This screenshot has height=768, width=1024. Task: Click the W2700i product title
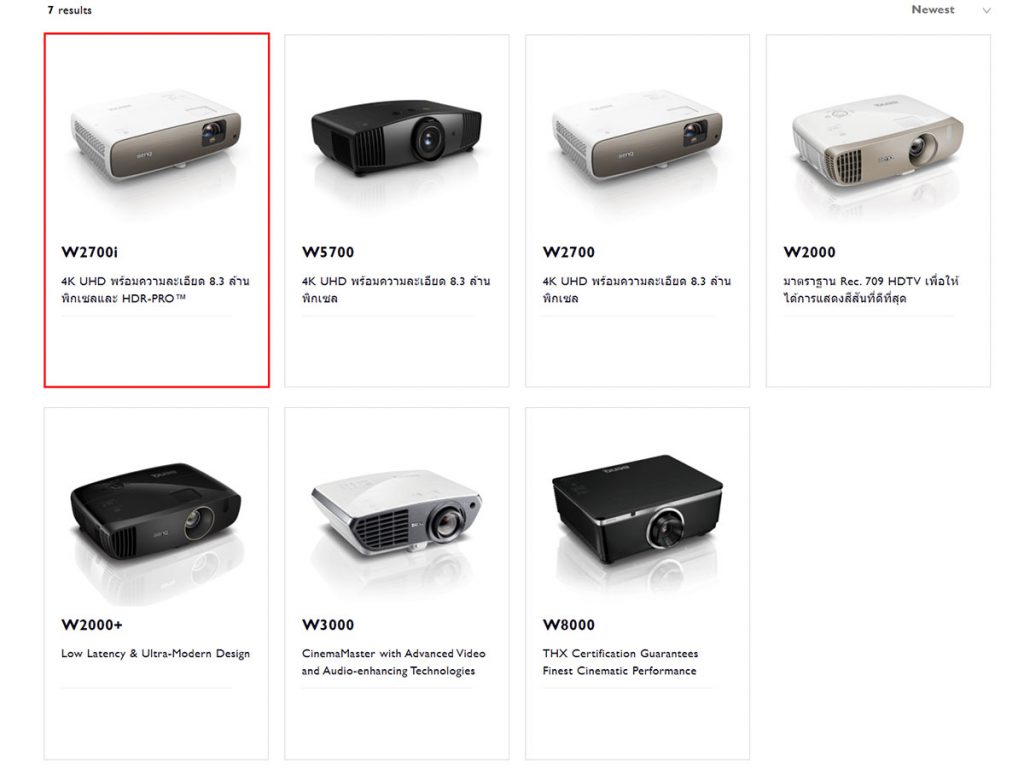coord(89,252)
